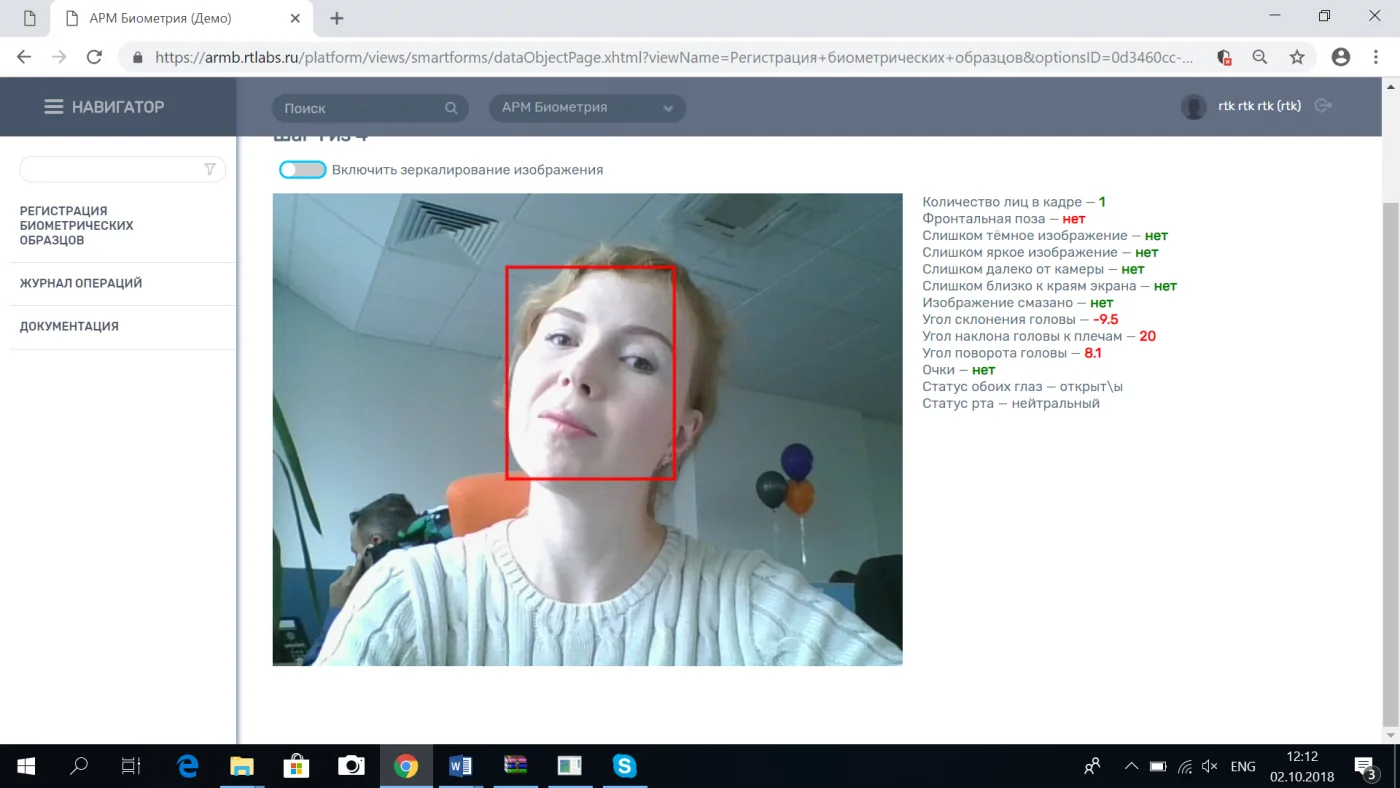The image size is (1400, 788).
Task: Switch to Chrome on taskbar
Action: pyautogui.click(x=406, y=766)
